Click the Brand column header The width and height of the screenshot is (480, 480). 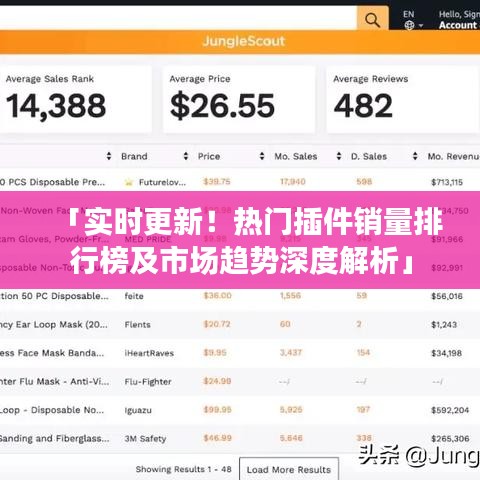tap(134, 156)
